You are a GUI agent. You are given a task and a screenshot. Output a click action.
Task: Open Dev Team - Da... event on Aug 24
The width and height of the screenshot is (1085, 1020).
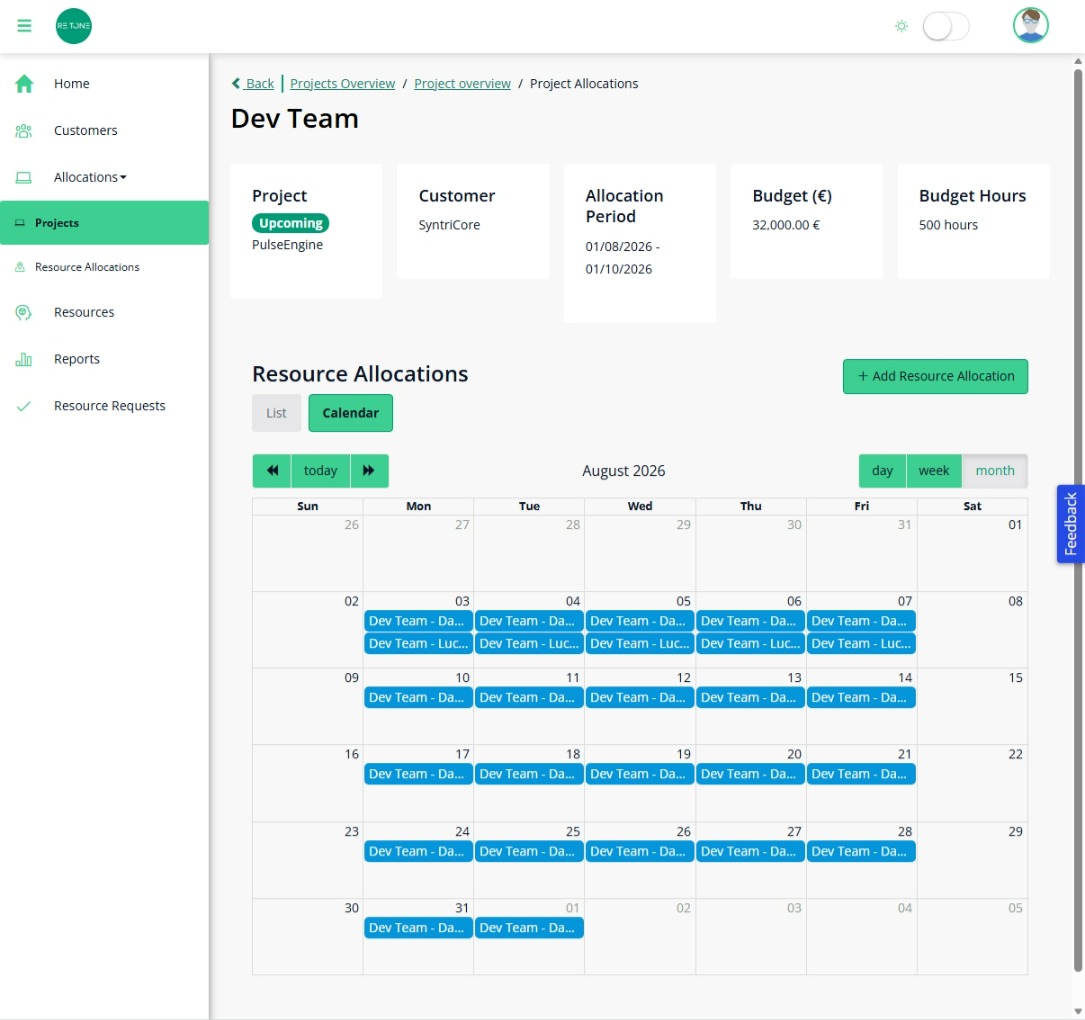pos(418,852)
